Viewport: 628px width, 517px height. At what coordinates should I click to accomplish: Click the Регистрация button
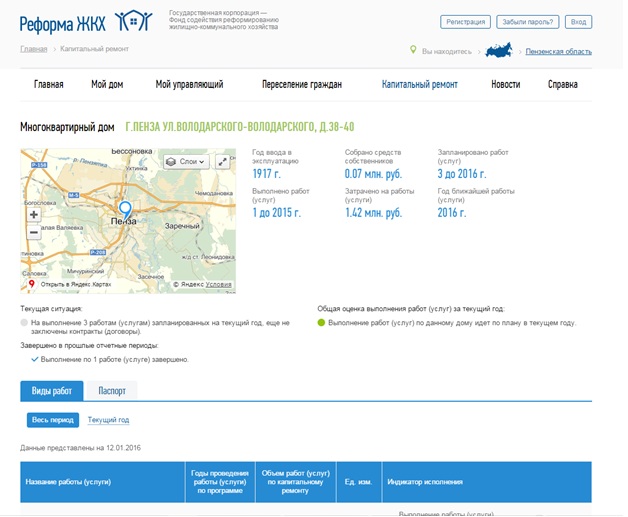click(x=464, y=21)
